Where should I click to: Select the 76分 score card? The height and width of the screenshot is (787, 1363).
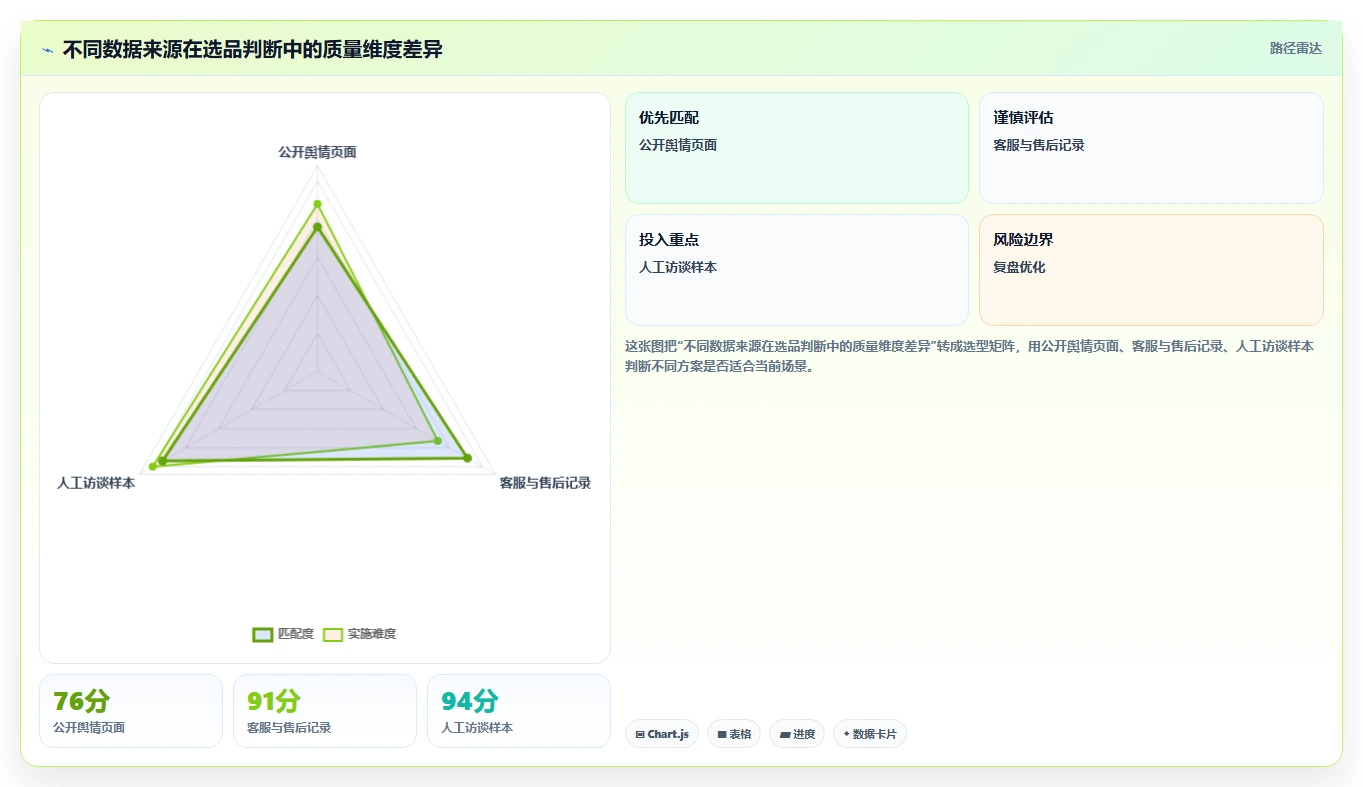point(131,711)
